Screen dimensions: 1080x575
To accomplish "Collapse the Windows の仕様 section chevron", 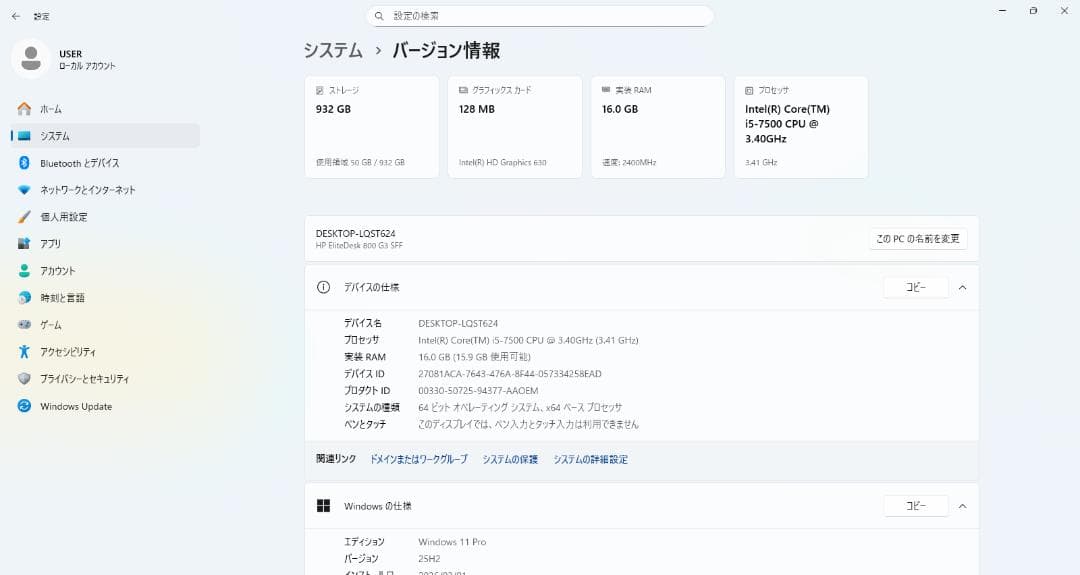I will click(x=962, y=506).
